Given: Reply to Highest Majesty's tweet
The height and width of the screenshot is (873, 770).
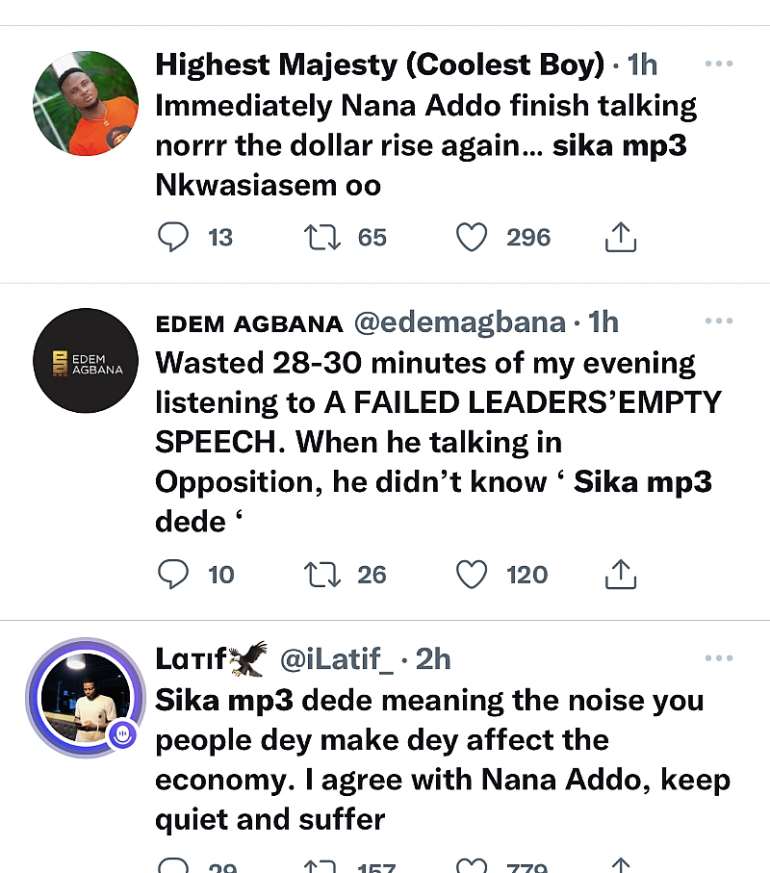Looking at the screenshot, I should coord(174,237).
